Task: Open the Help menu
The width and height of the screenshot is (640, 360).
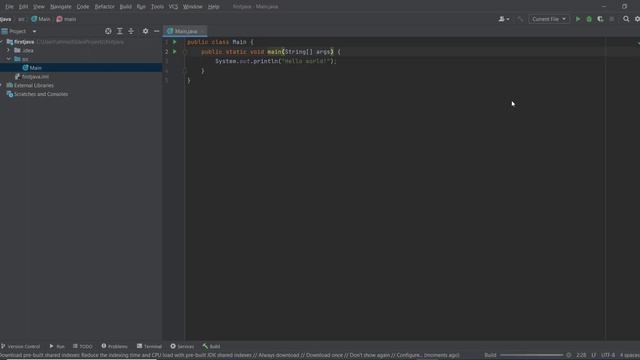Action: pyautogui.click(x=213, y=7)
